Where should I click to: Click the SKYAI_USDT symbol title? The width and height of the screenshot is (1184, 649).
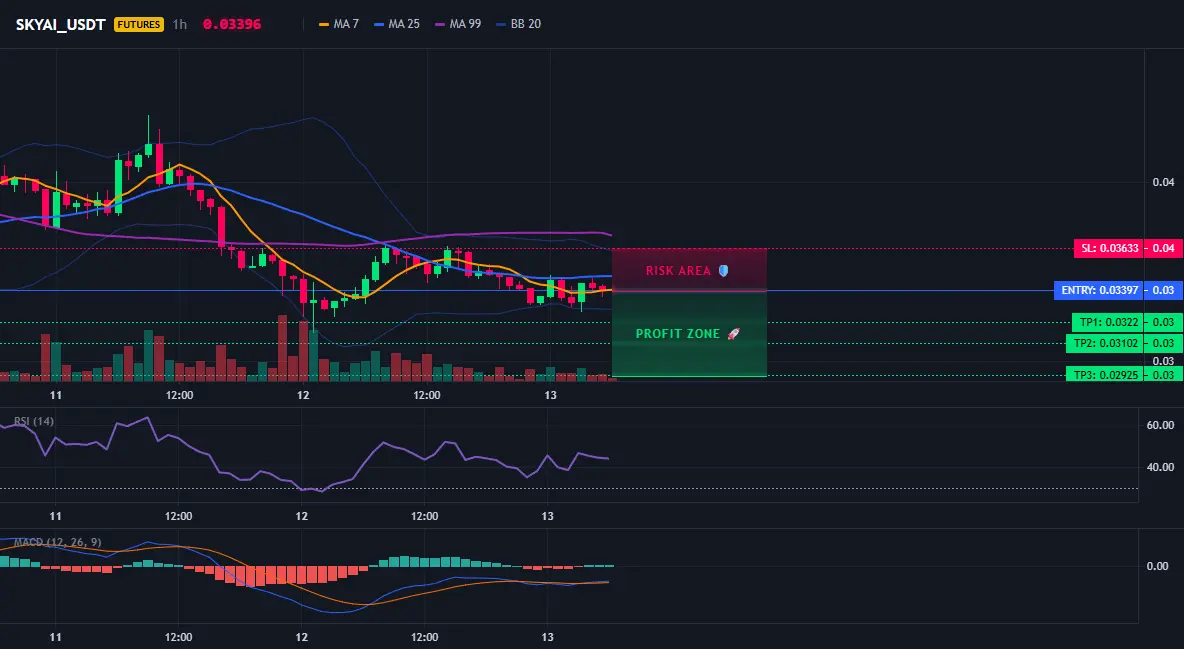pyautogui.click(x=60, y=24)
